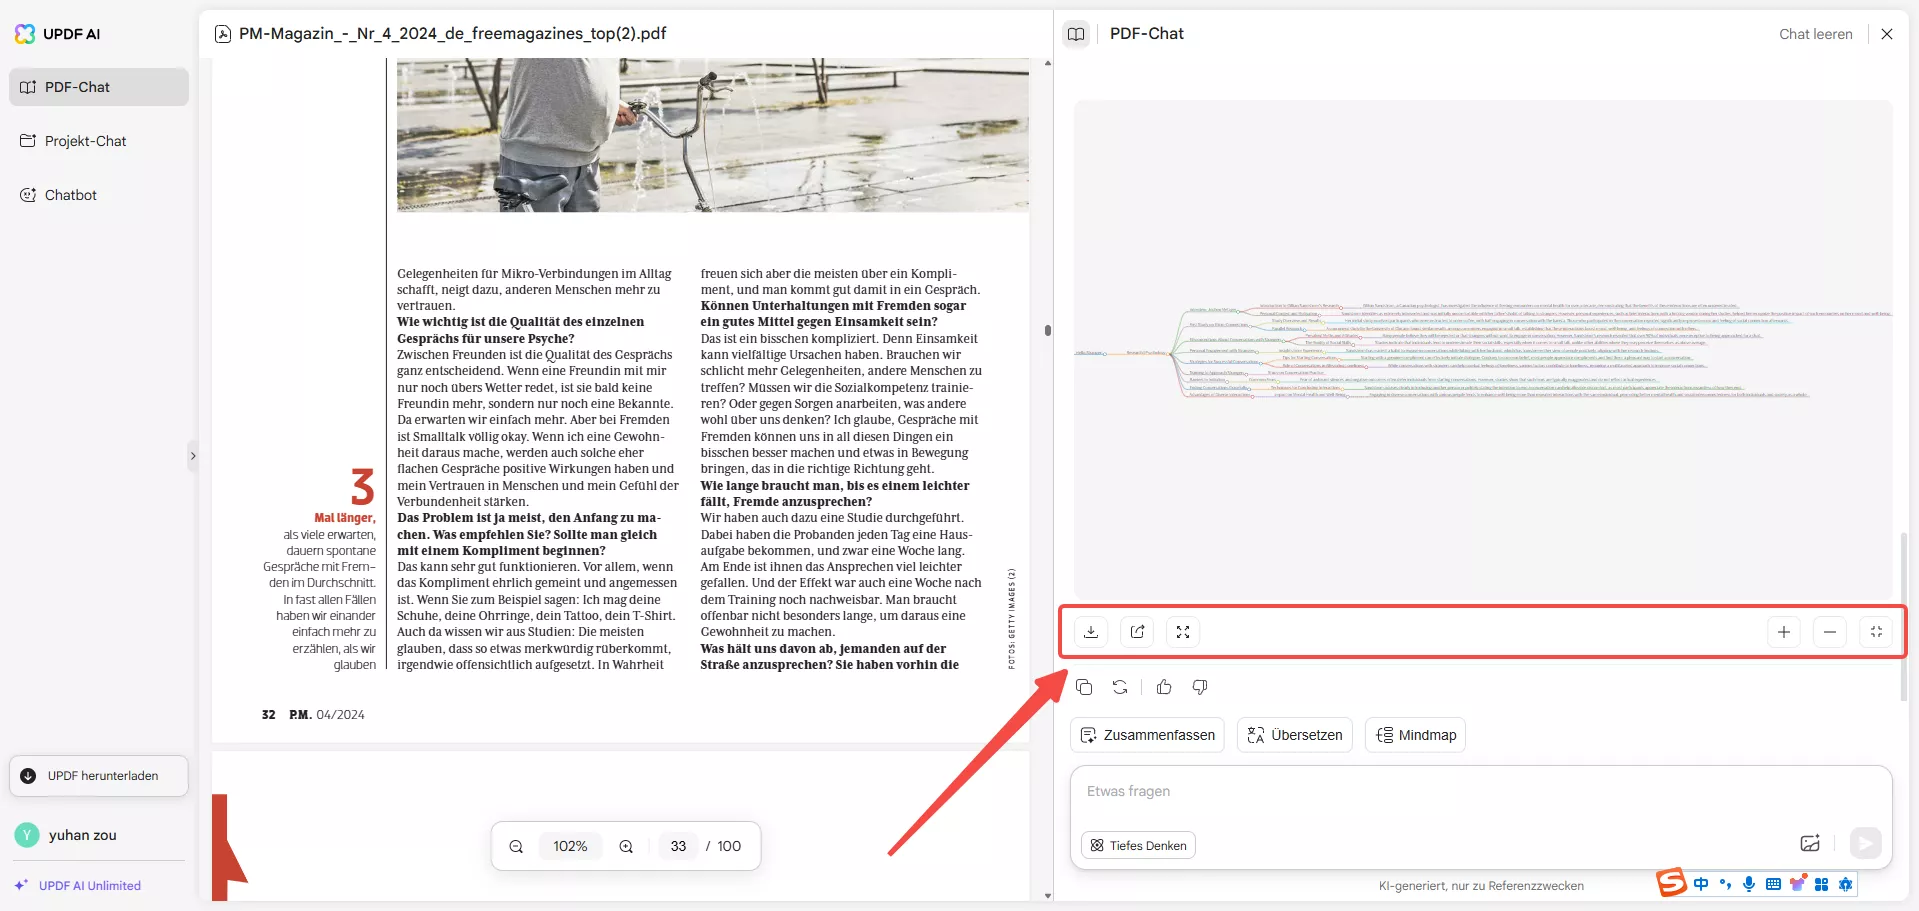Click the UPDF AI logo
The image size is (1919, 911).
click(x=58, y=34)
